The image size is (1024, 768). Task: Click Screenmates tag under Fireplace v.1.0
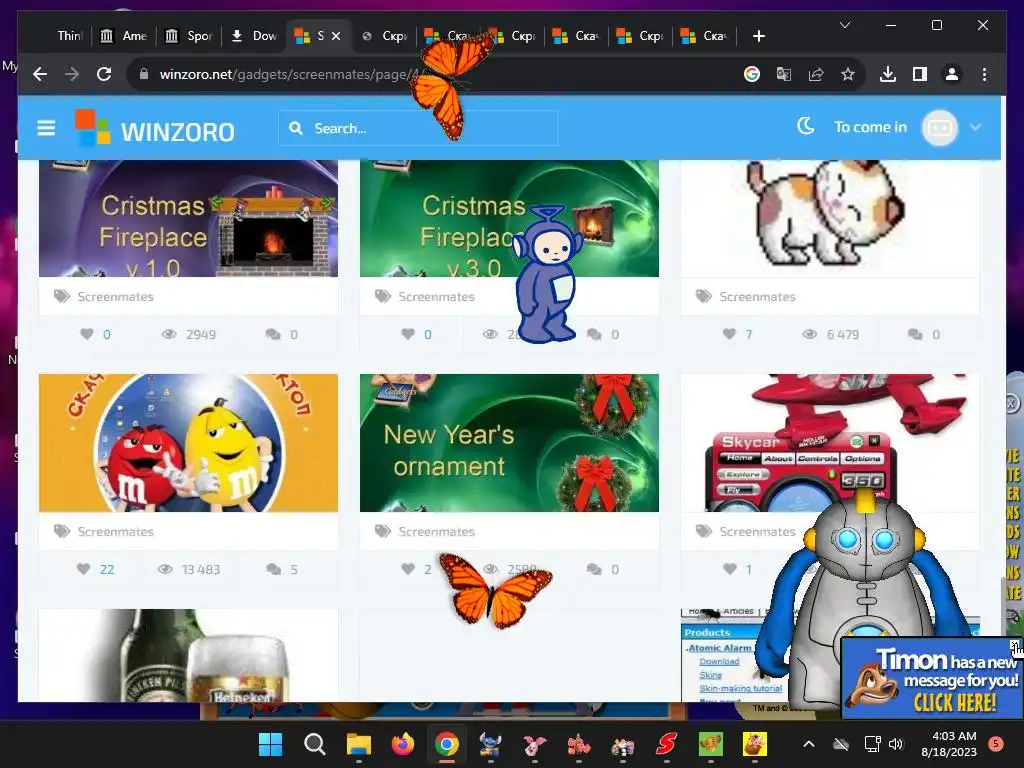(116, 296)
